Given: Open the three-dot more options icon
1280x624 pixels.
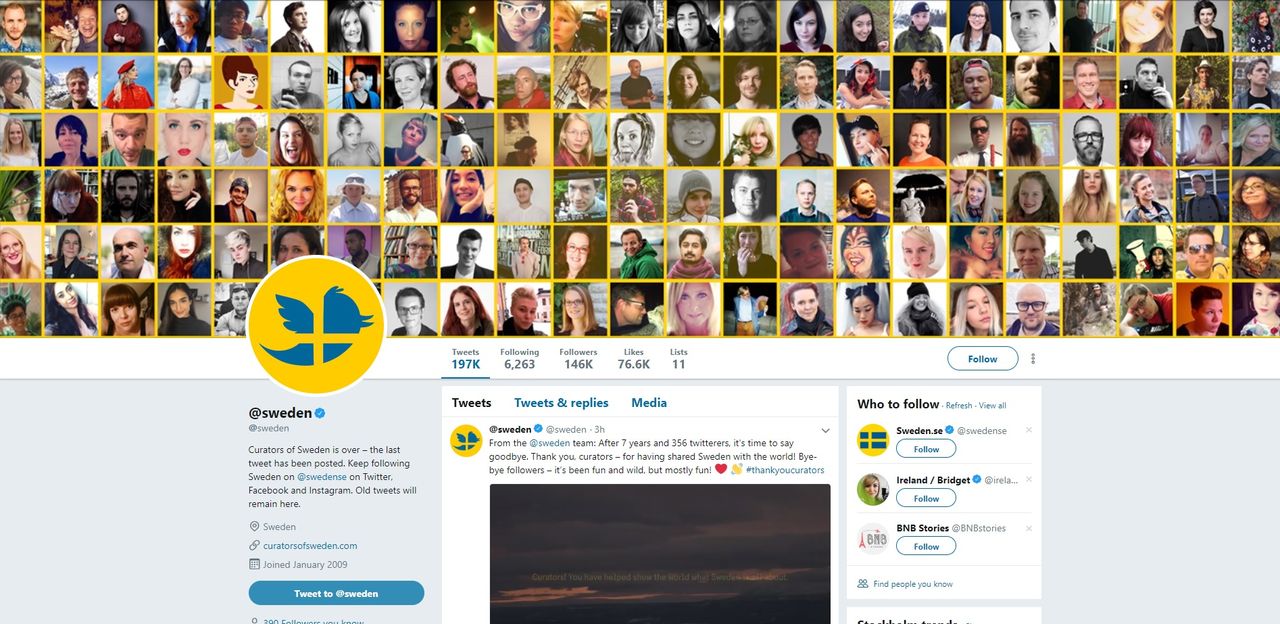Looking at the screenshot, I should (1033, 359).
